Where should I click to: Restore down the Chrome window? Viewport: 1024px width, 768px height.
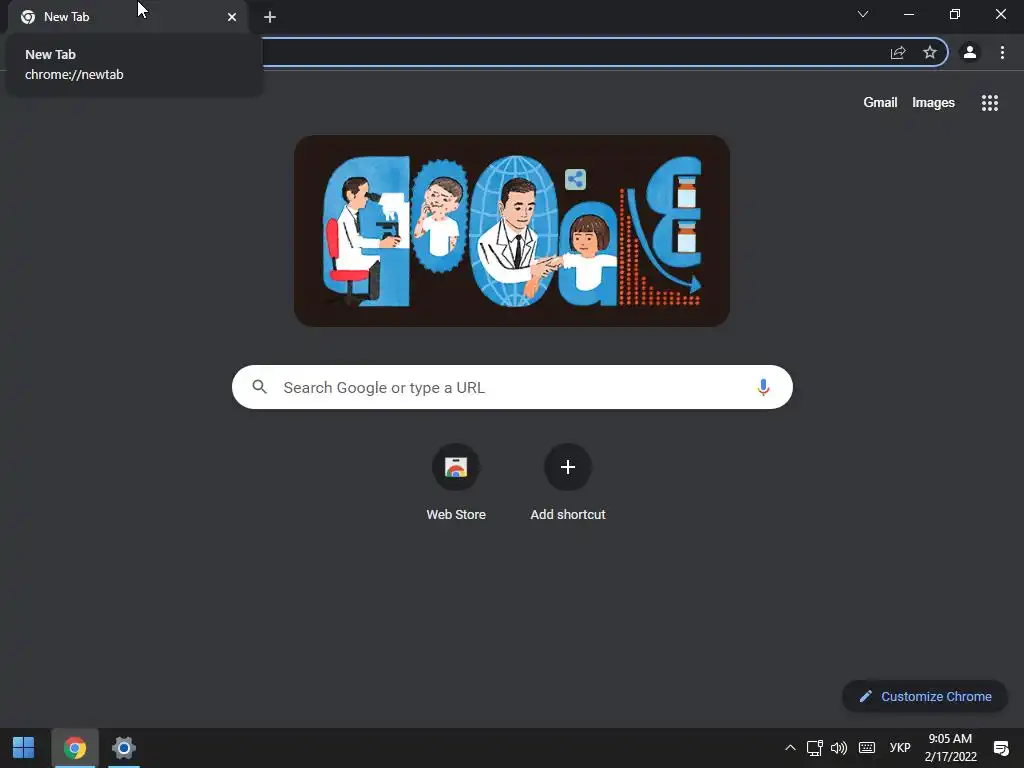pyautogui.click(x=955, y=14)
